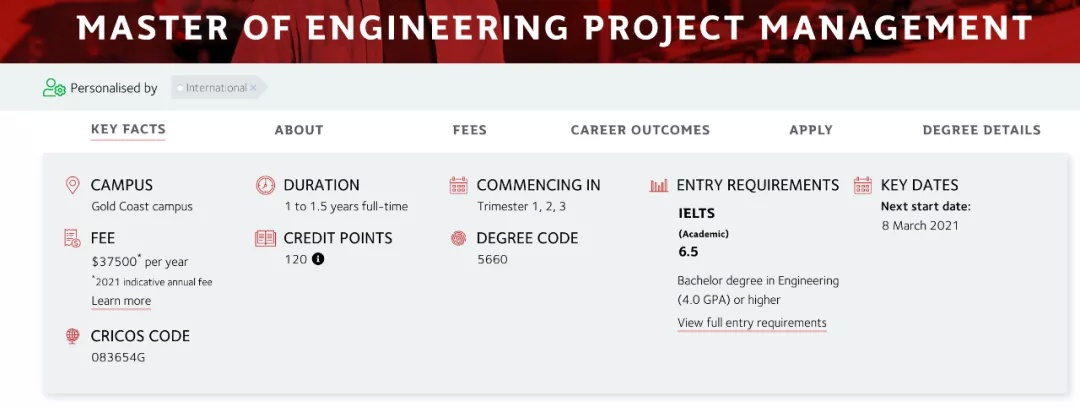Open View full entry requirements link
Viewport: 1080px width, 407px height.
pos(751,323)
